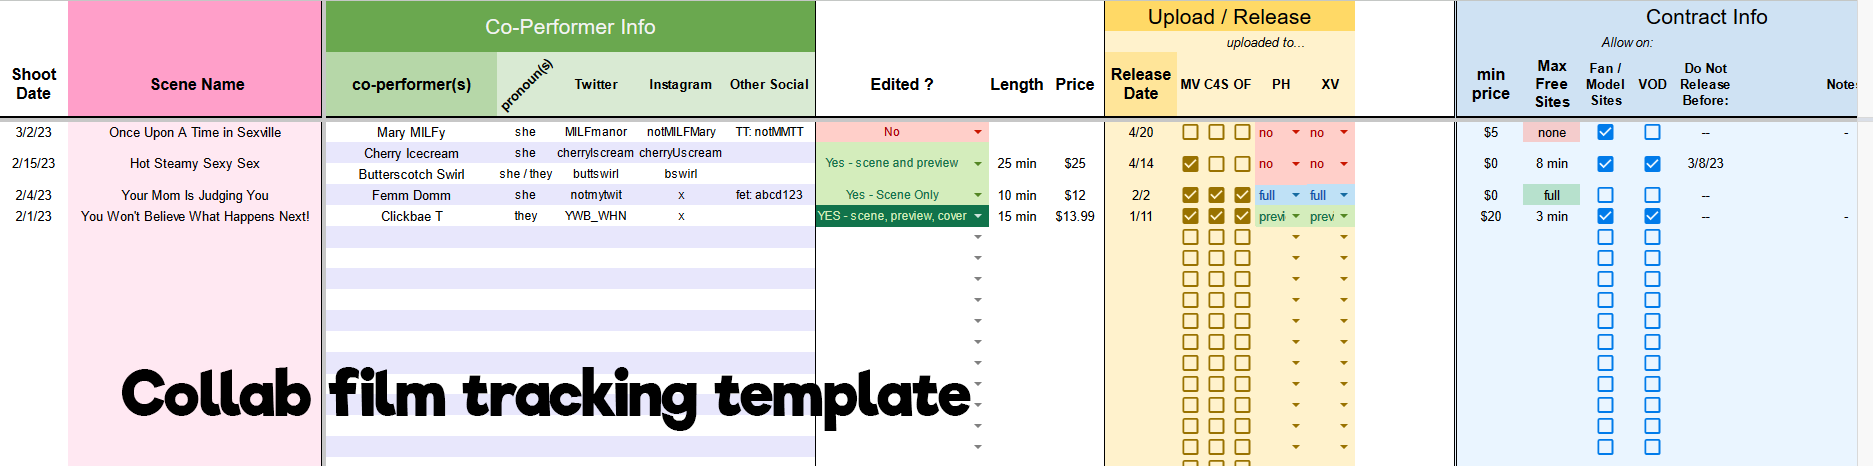1873x466 pixels.
Task: Click the red "none" Max Free Sites cell
Action: coord(1551,132)
